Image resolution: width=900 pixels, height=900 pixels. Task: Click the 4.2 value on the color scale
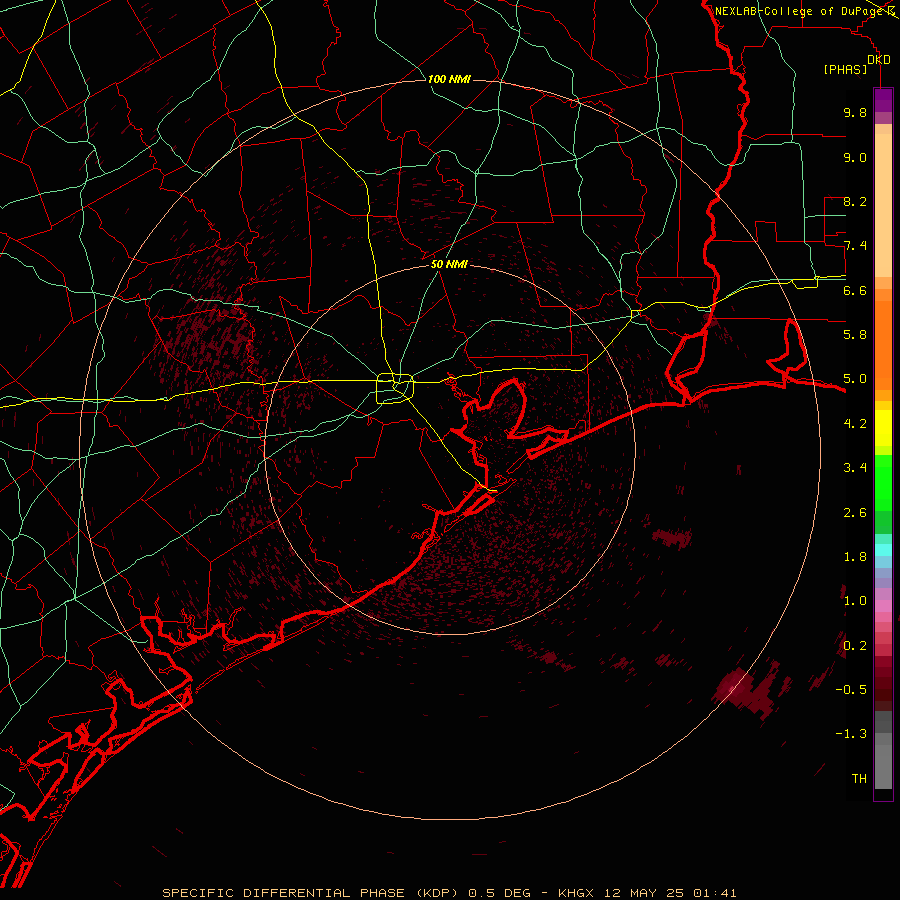[855, 424]
